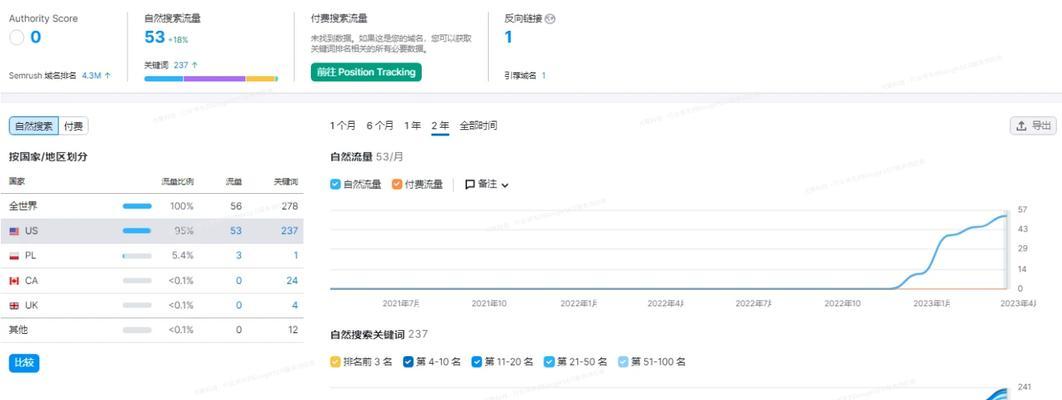This screenshot has width=1062, height=400.
Task: Toggle the 付费流量 checkbox
Action: (x=397, y=184)
